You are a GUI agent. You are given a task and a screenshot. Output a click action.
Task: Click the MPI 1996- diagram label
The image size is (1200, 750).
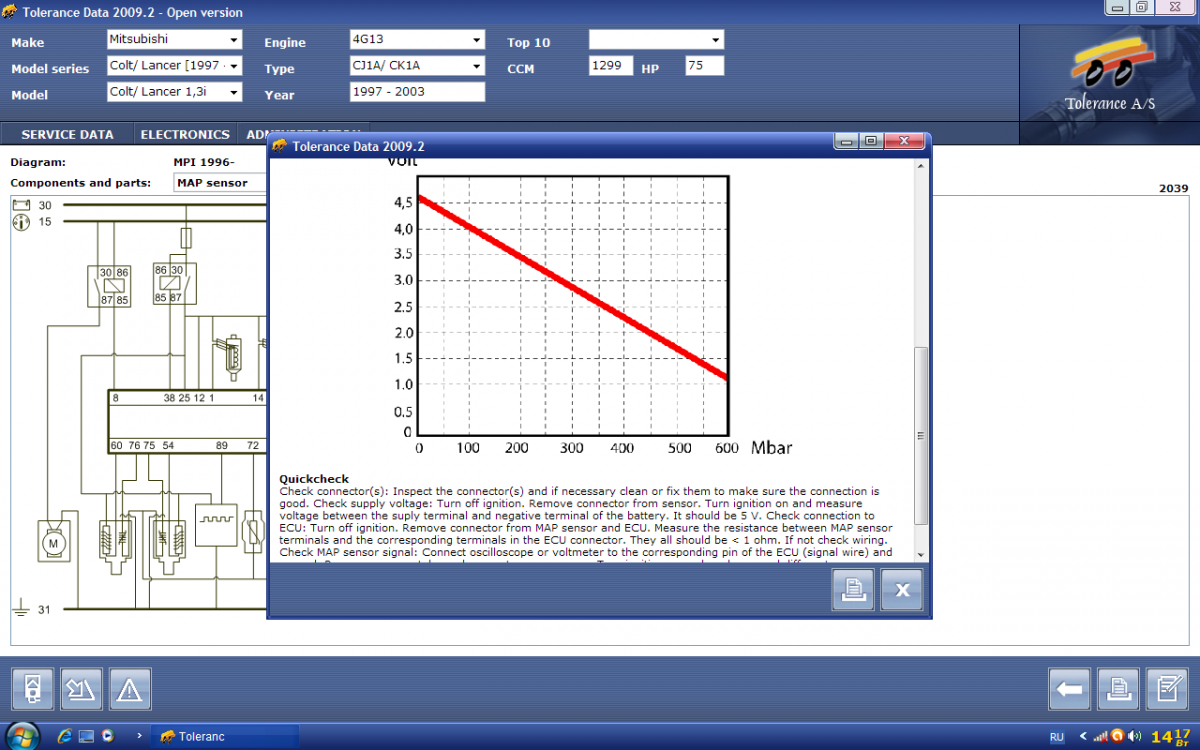(203, 162)
